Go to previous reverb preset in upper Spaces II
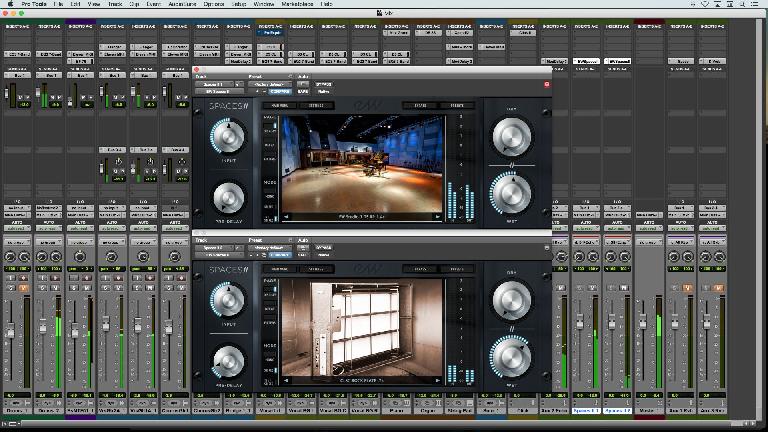Screen dimensions: 768x432 pos(286,216)
